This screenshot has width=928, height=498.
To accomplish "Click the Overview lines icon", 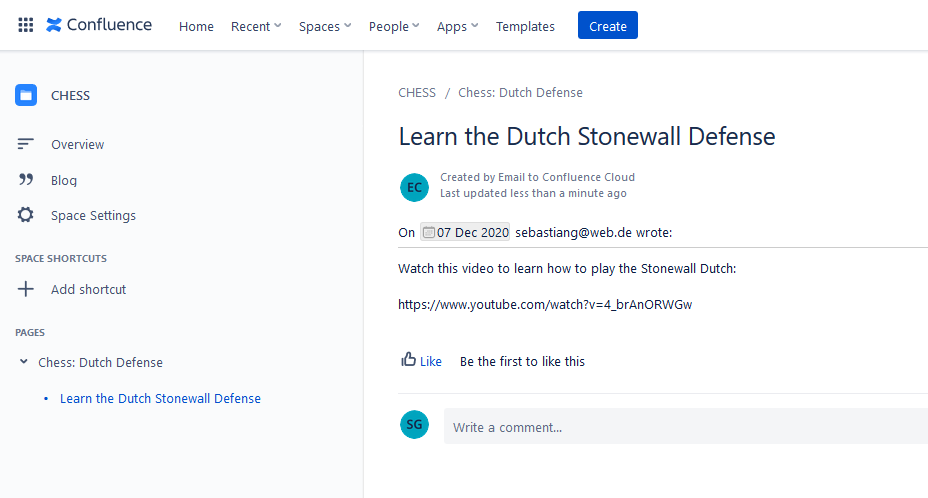I will 25,144.
